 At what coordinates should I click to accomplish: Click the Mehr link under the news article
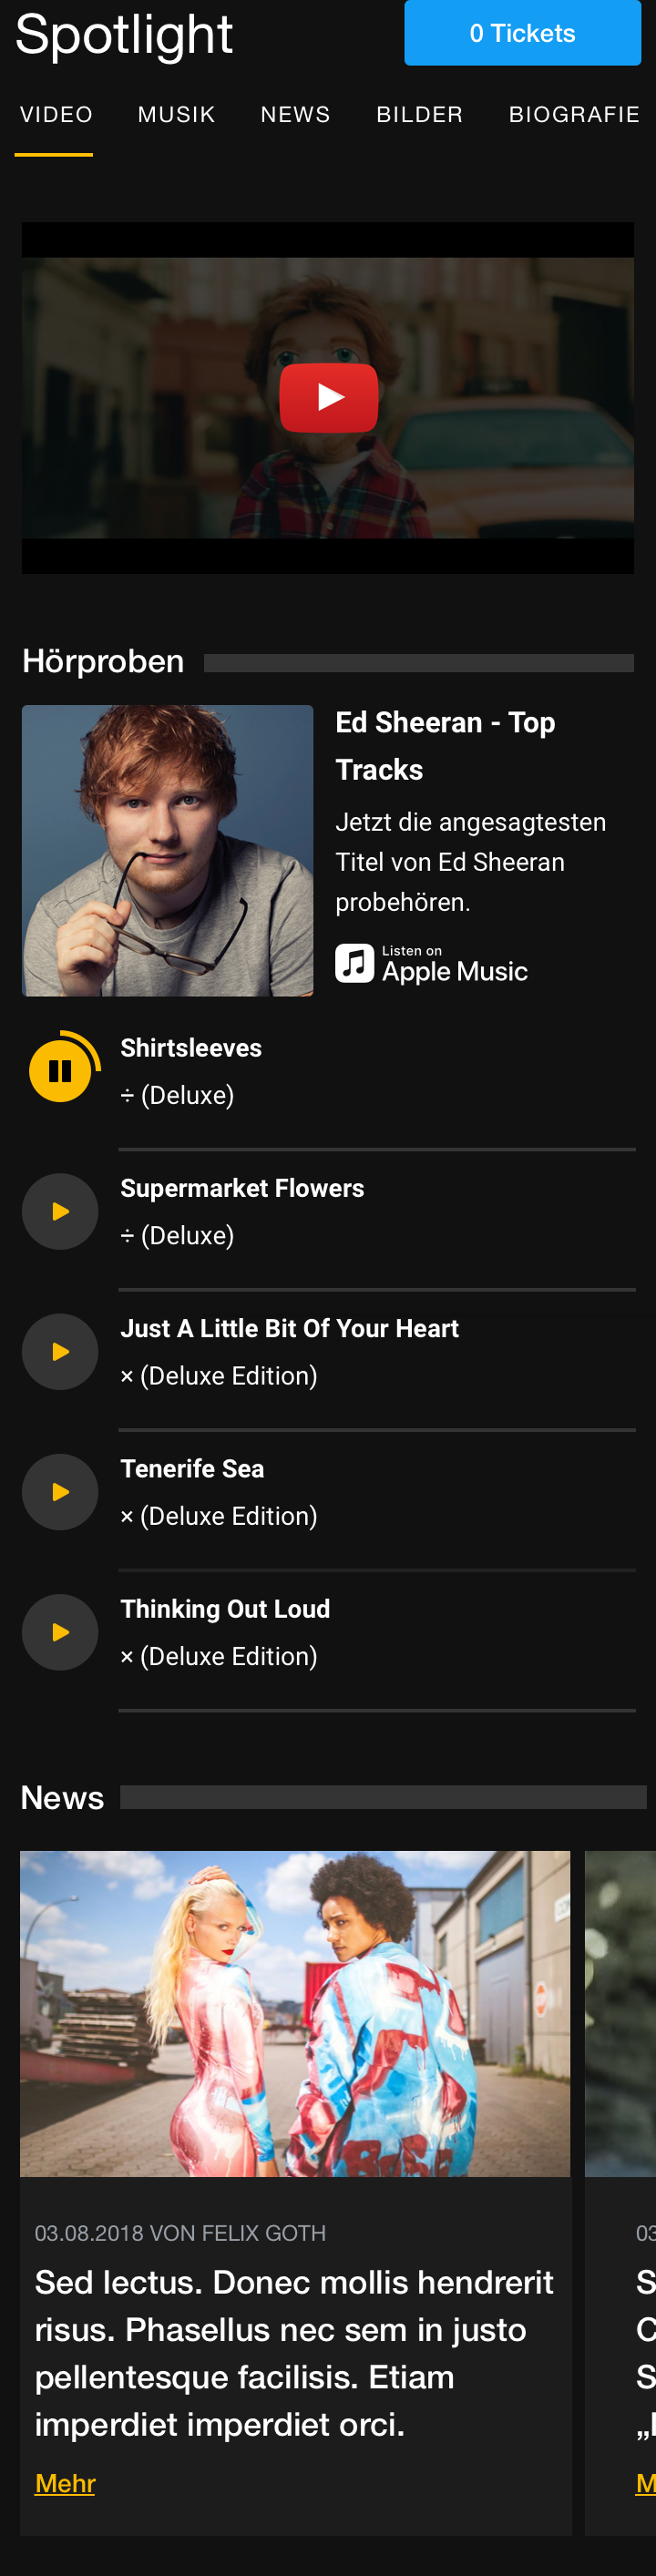point(65,2483)
